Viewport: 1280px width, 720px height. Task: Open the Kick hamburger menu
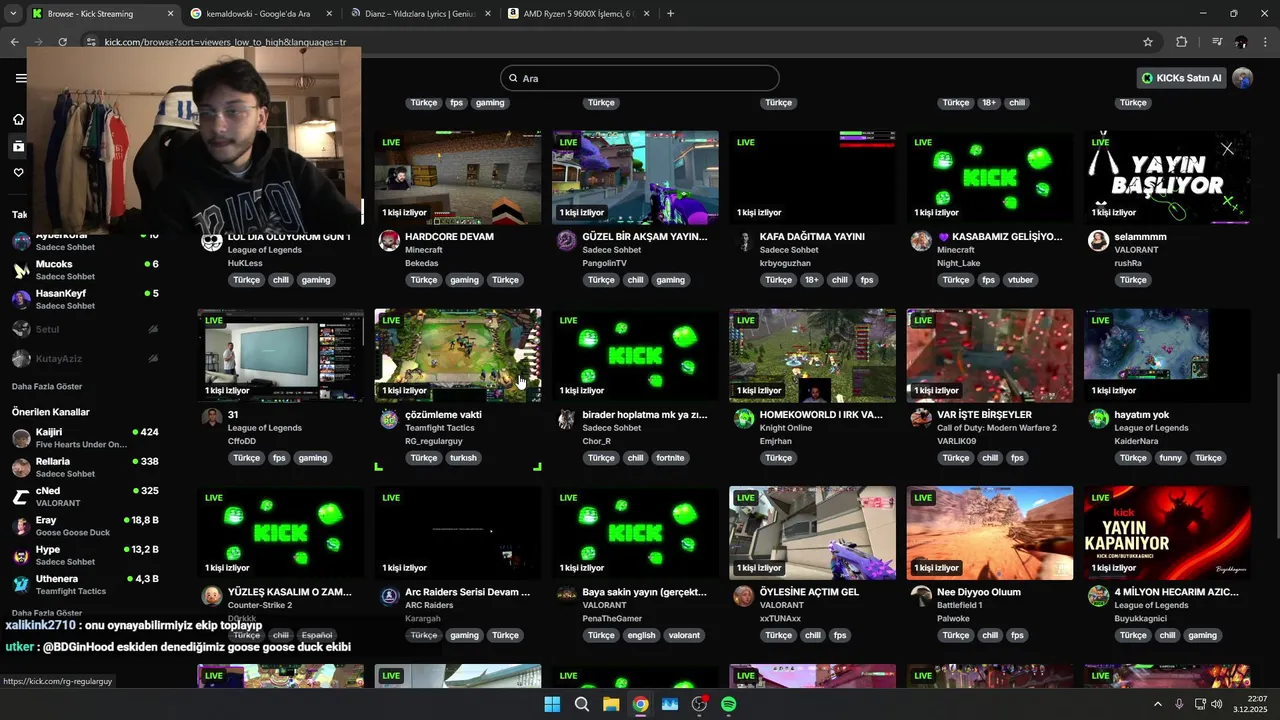click(20, 78)
